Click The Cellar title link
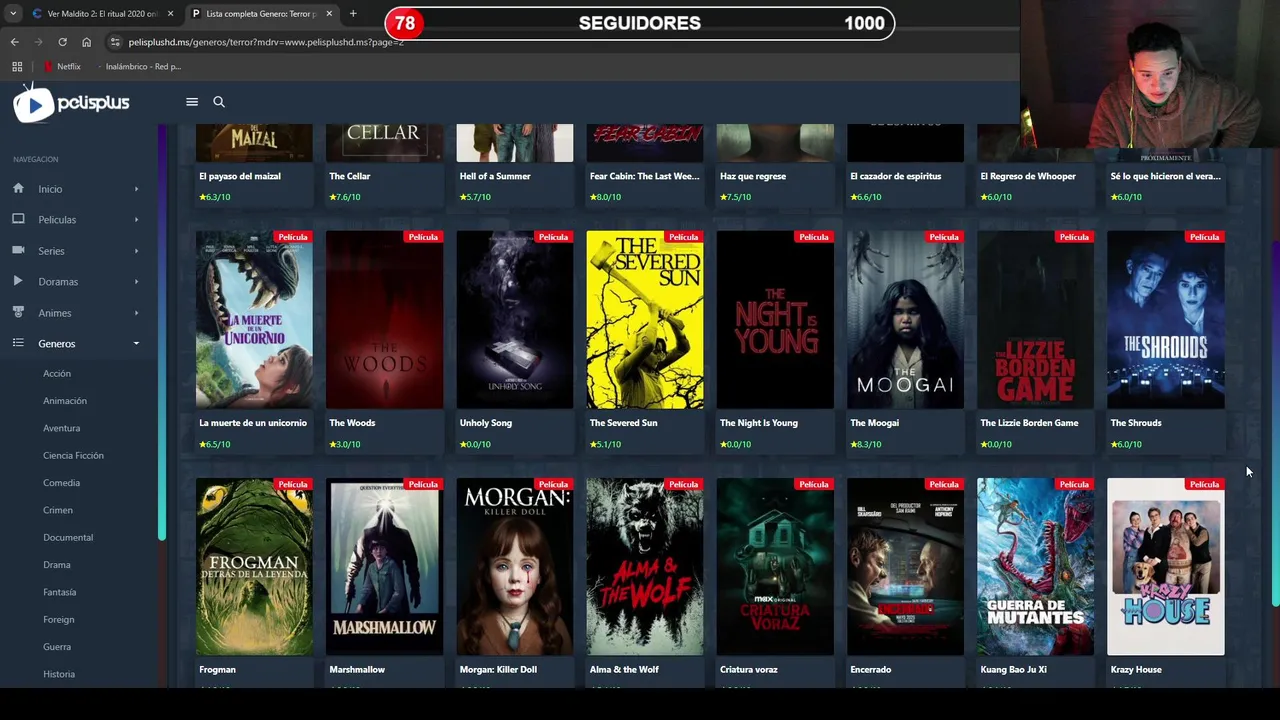 coord(350,176)
